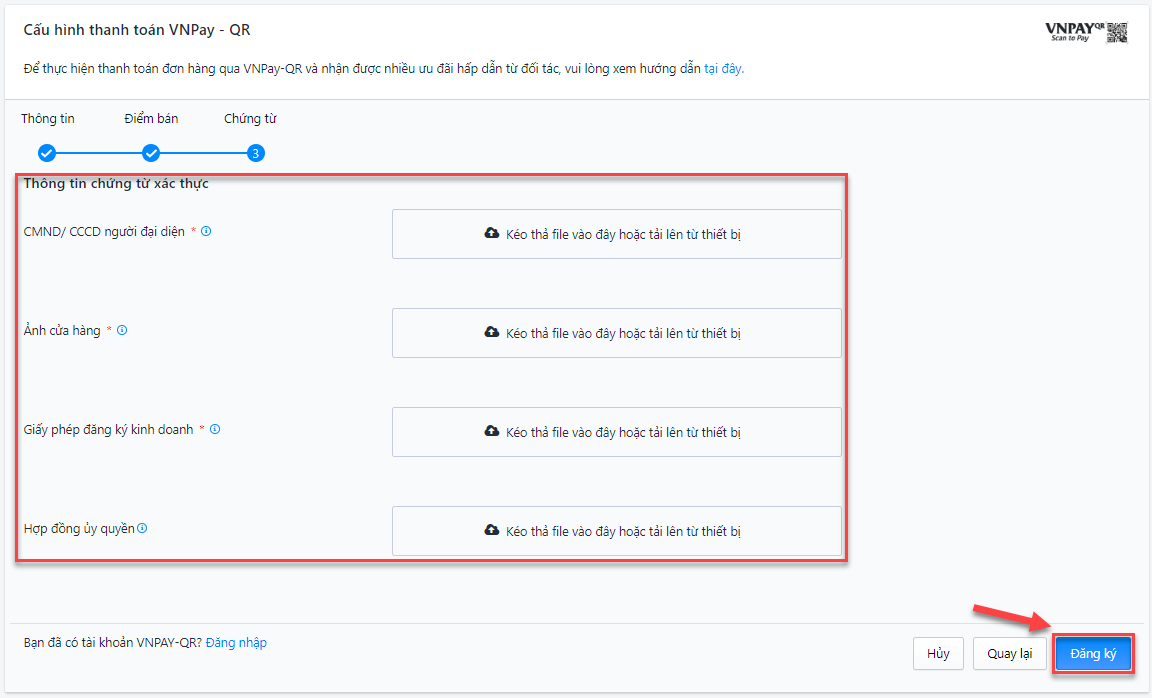Image resolution: width=1152 pixels, height=698 pixels.
Task: Upload file for Hợp đồng ủy quyền
Action: pos(616,531)
